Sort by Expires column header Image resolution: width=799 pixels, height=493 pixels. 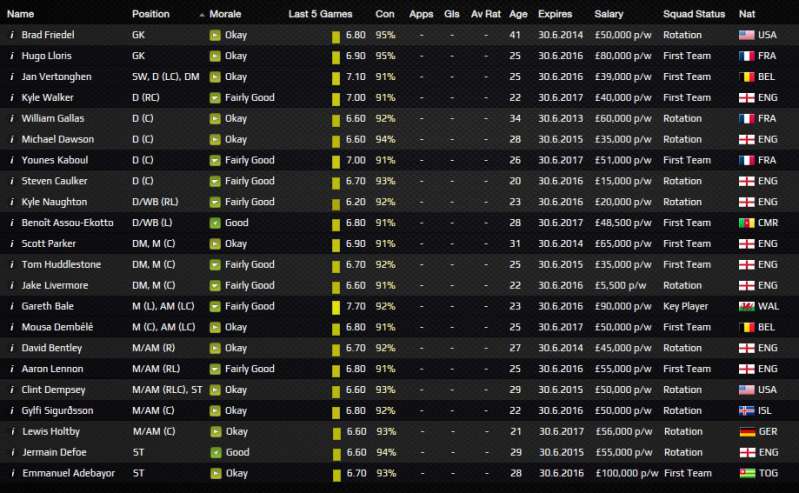coord(555,14)
